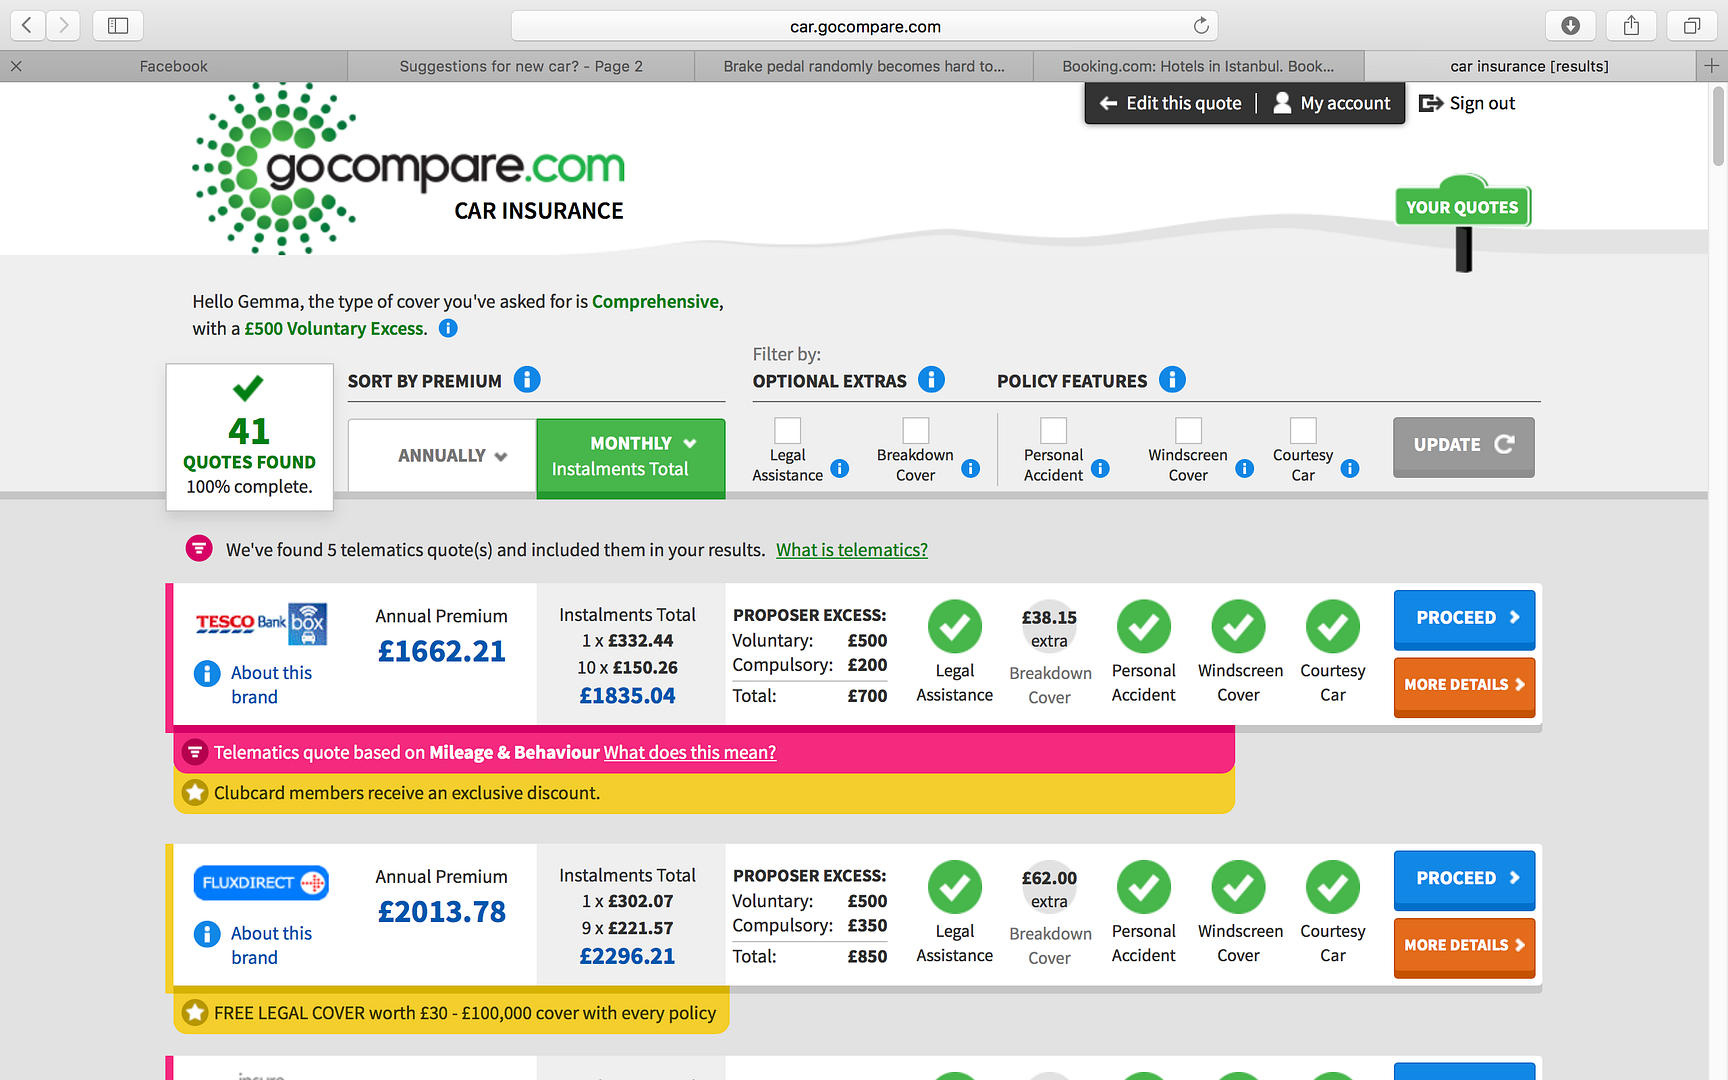Open info icon beside Policy Features
1728x1080 pixels.
(x=1172, y=380)
